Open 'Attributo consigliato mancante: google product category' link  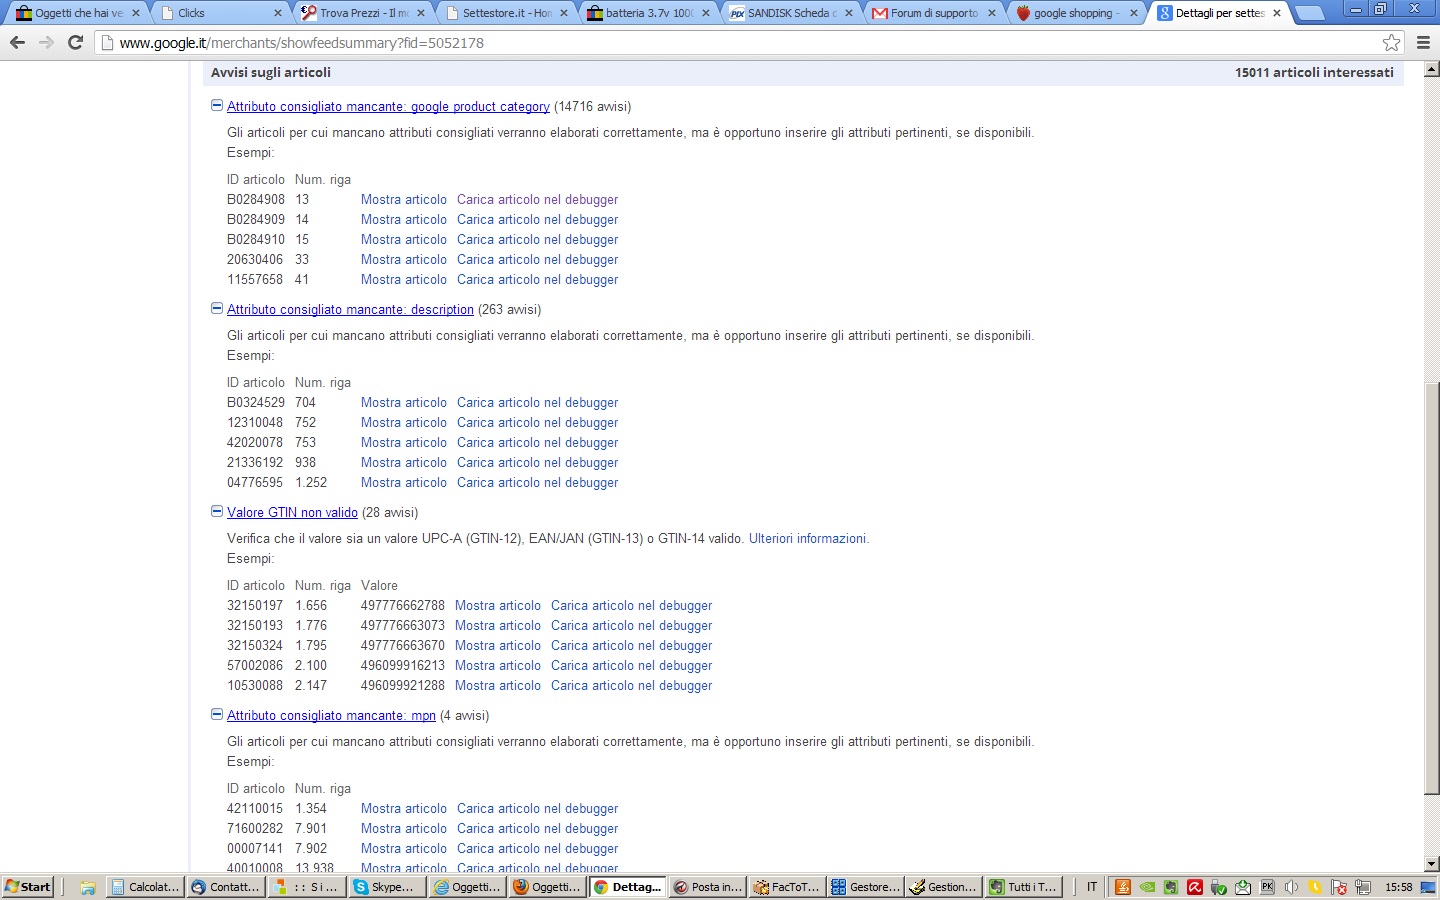coord(388,107)
